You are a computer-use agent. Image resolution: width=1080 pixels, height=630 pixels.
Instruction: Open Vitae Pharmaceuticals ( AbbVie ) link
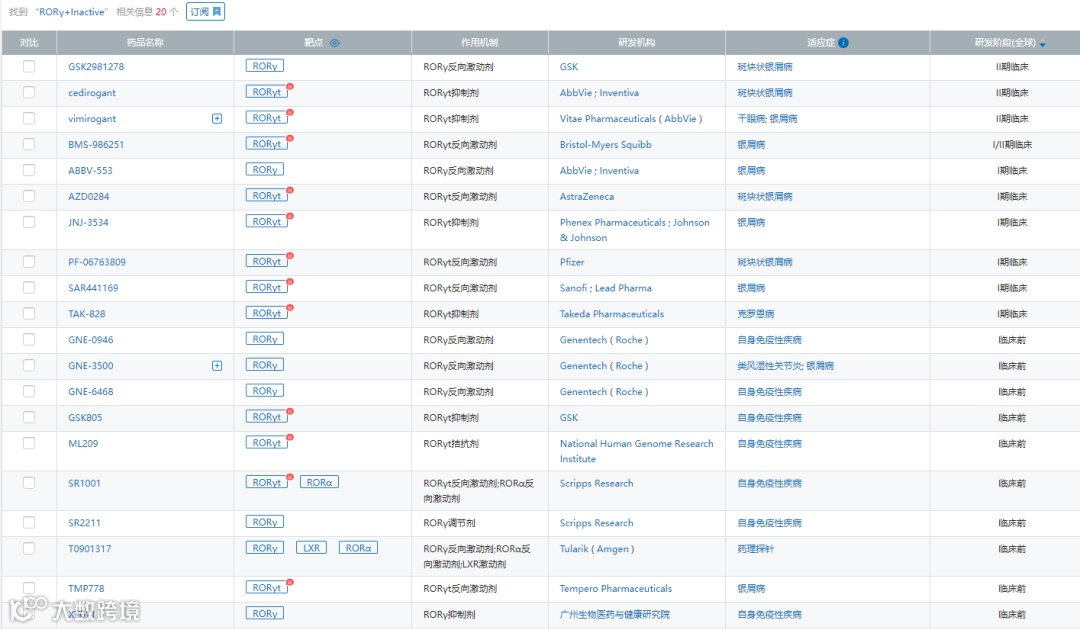click(631, 118)
